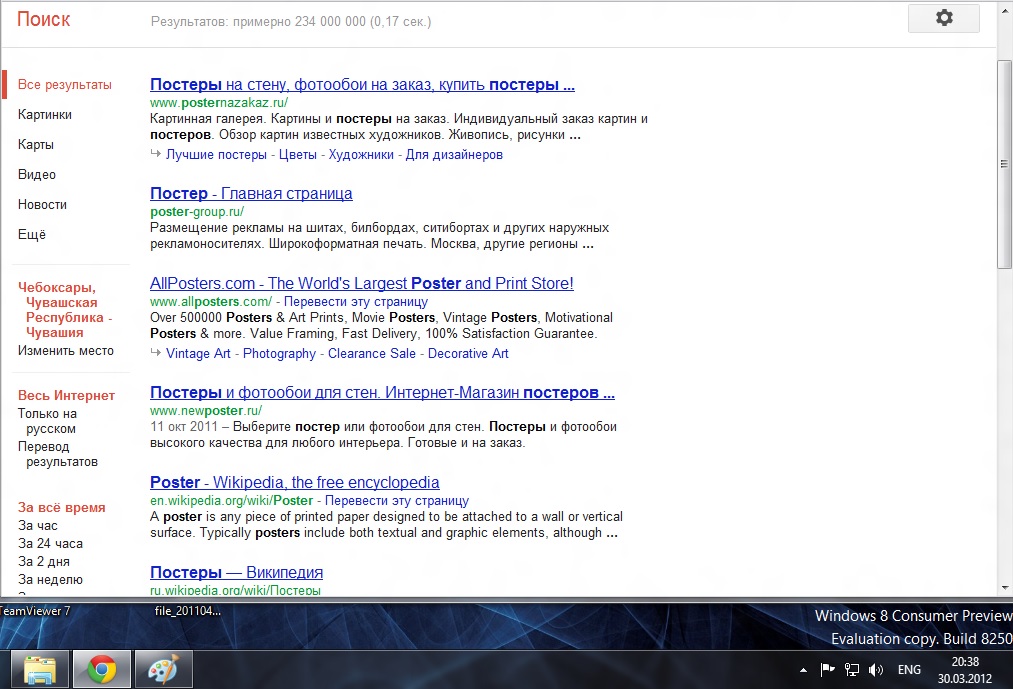Filter results За 24 часа
The width and height of the screenshot is (1013, 689).
[50, 544]
